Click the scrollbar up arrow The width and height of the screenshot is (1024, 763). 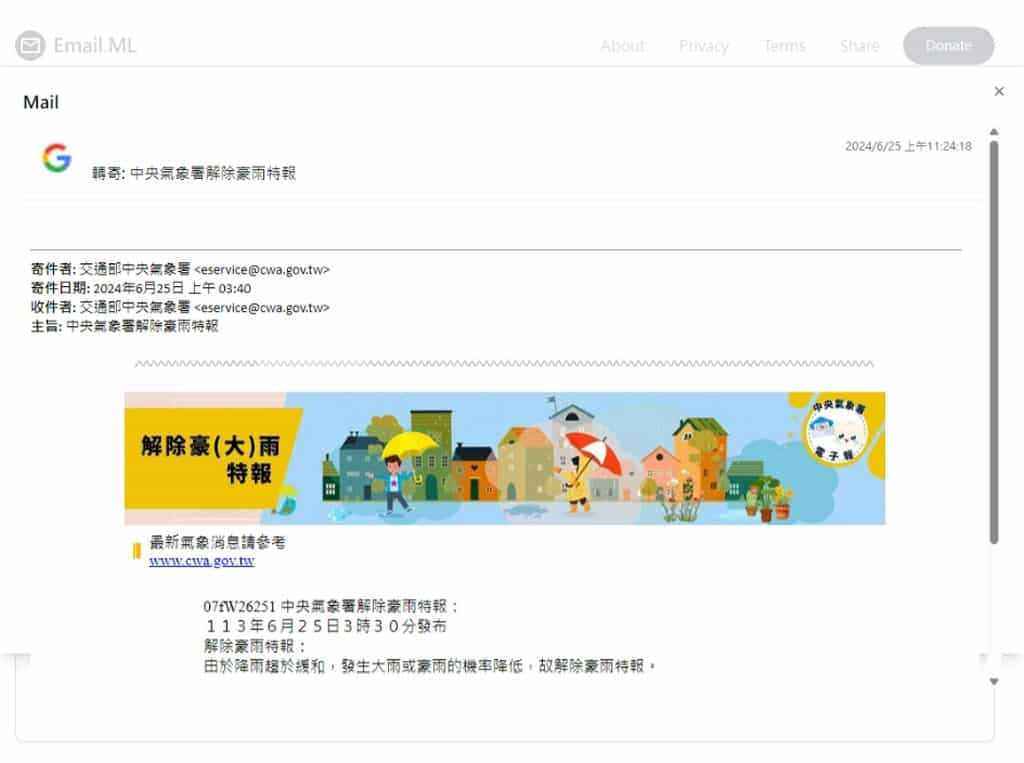tap(994, 132)
